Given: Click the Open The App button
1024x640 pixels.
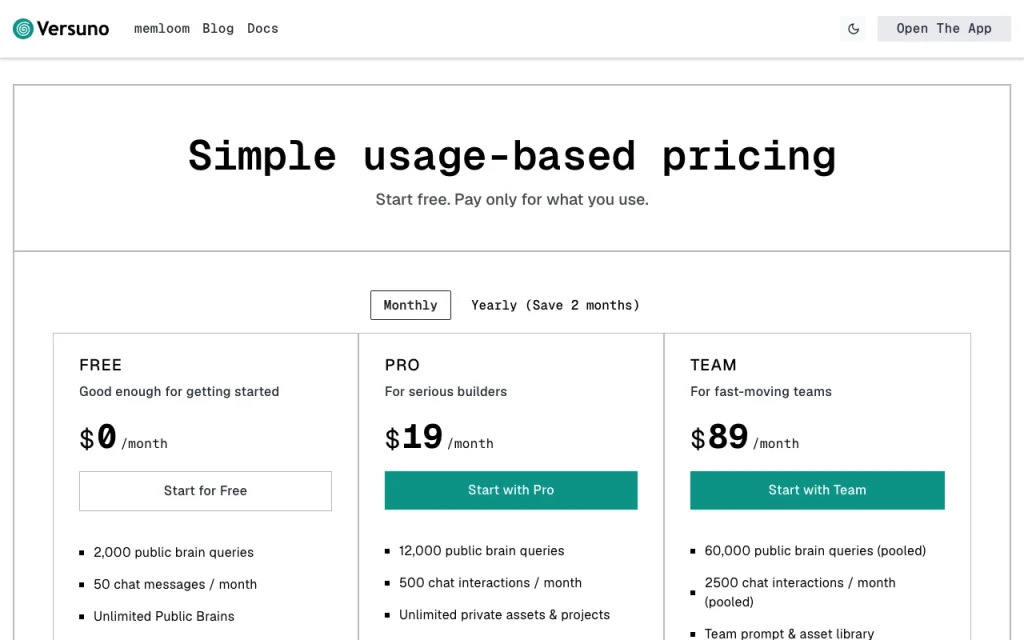Looking at the screenshot, I should 944,29.
